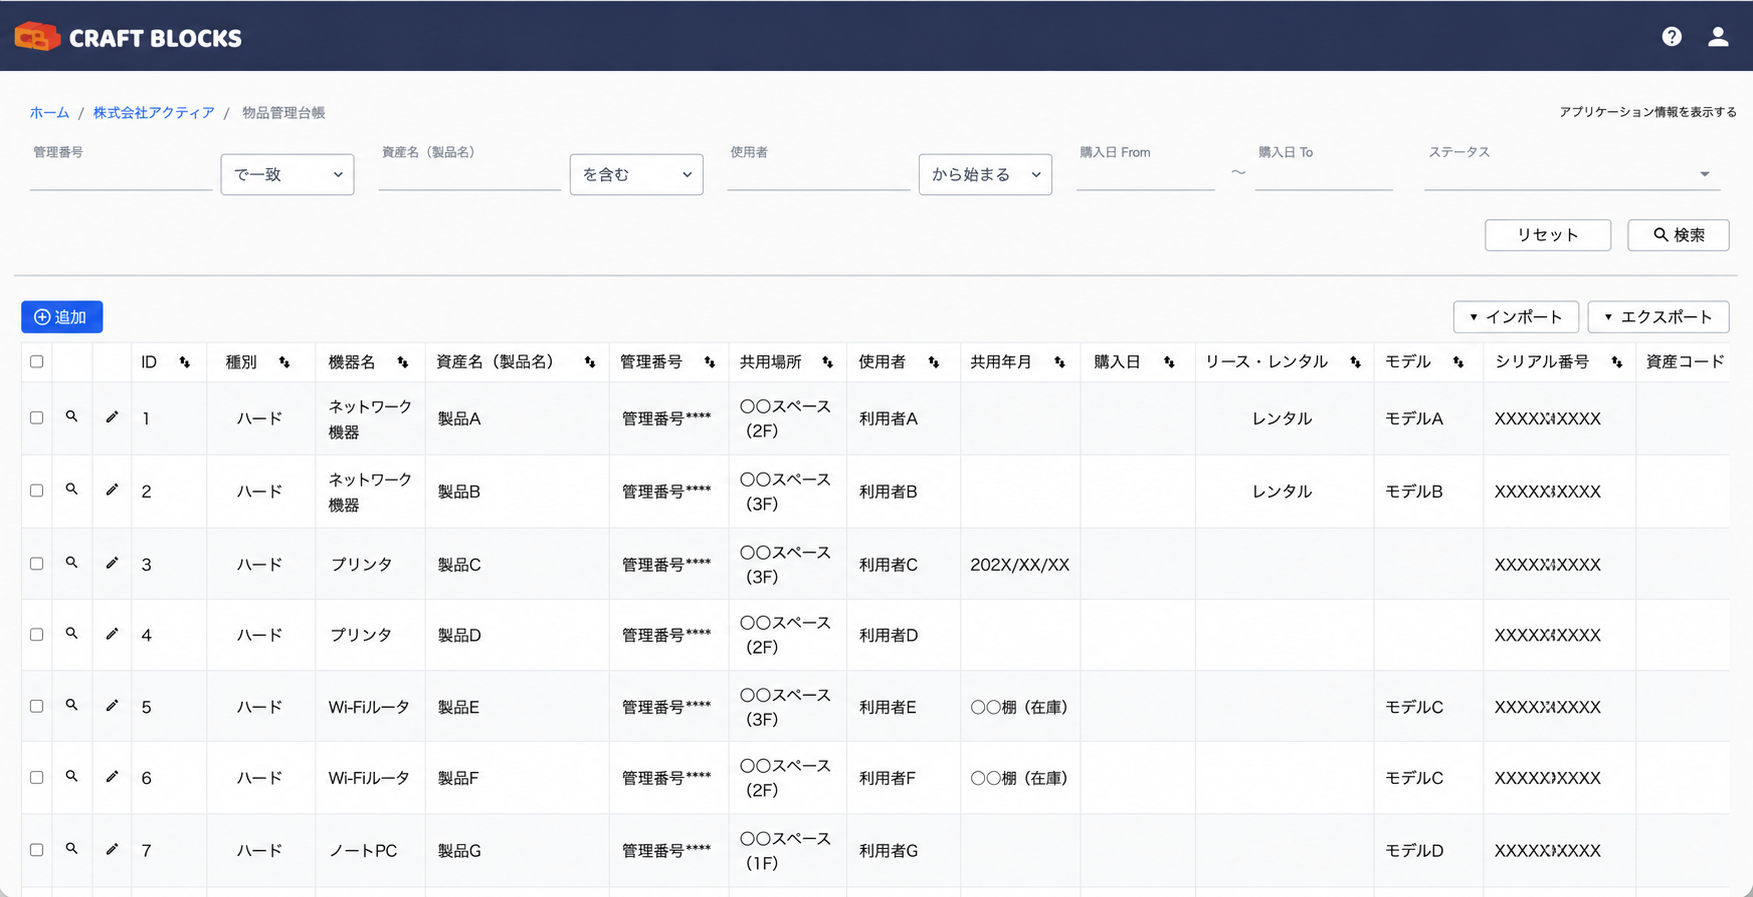Screen dimensions: 1753x897
Task: Click アプリケーション情報を表示する link
Action: (x=1648, y=112)
